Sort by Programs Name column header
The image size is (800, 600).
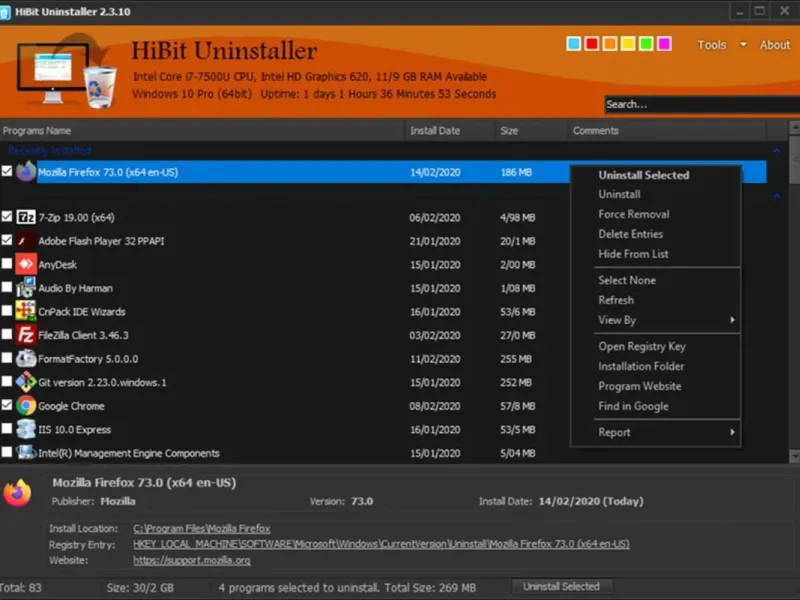(202, 131)
